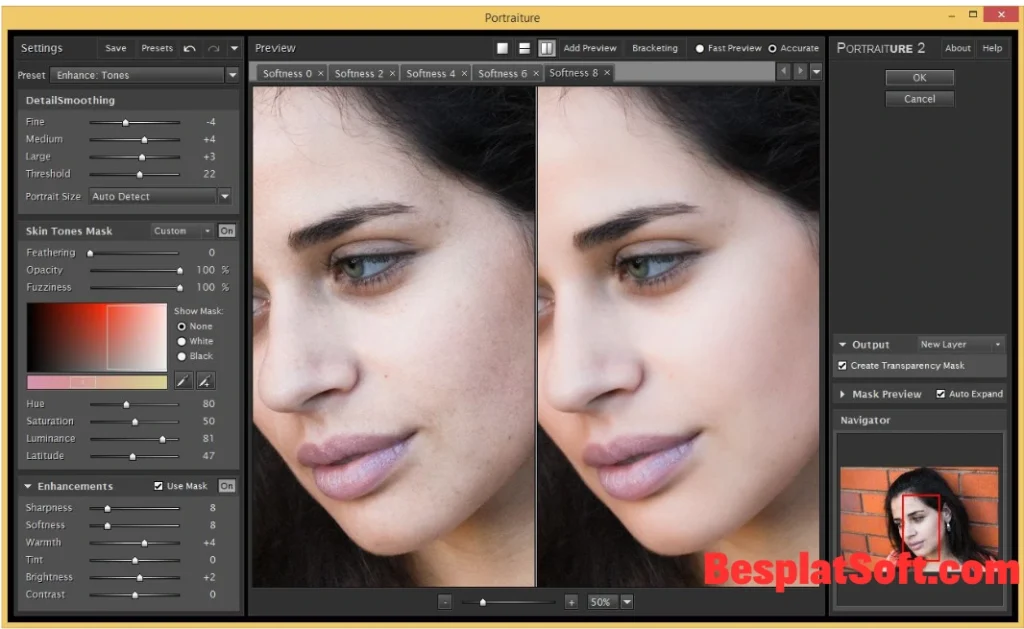This screenshot has height=629, width=1024.
Task: Select the vertical split preview icon
Action: pyautogui.click(x=546, y=47)
